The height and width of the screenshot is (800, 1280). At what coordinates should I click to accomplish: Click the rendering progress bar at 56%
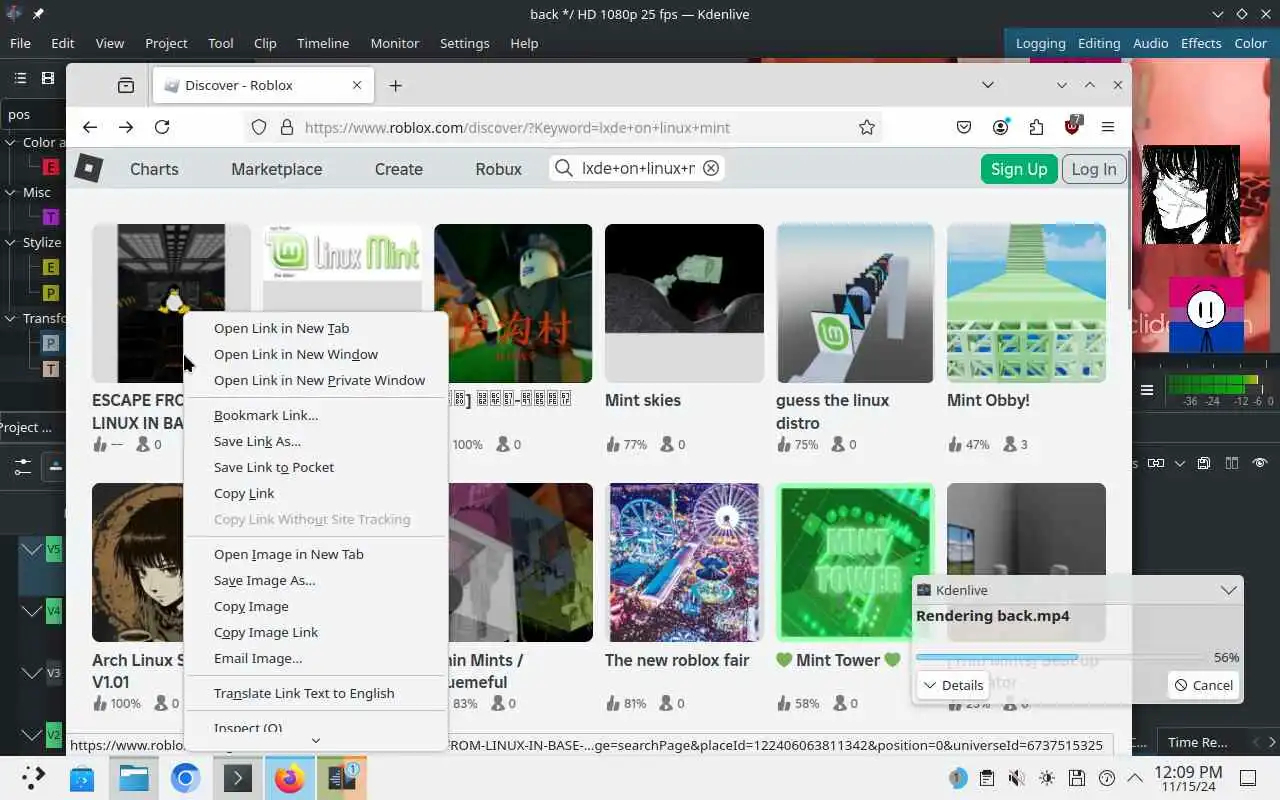point(1060,657)
